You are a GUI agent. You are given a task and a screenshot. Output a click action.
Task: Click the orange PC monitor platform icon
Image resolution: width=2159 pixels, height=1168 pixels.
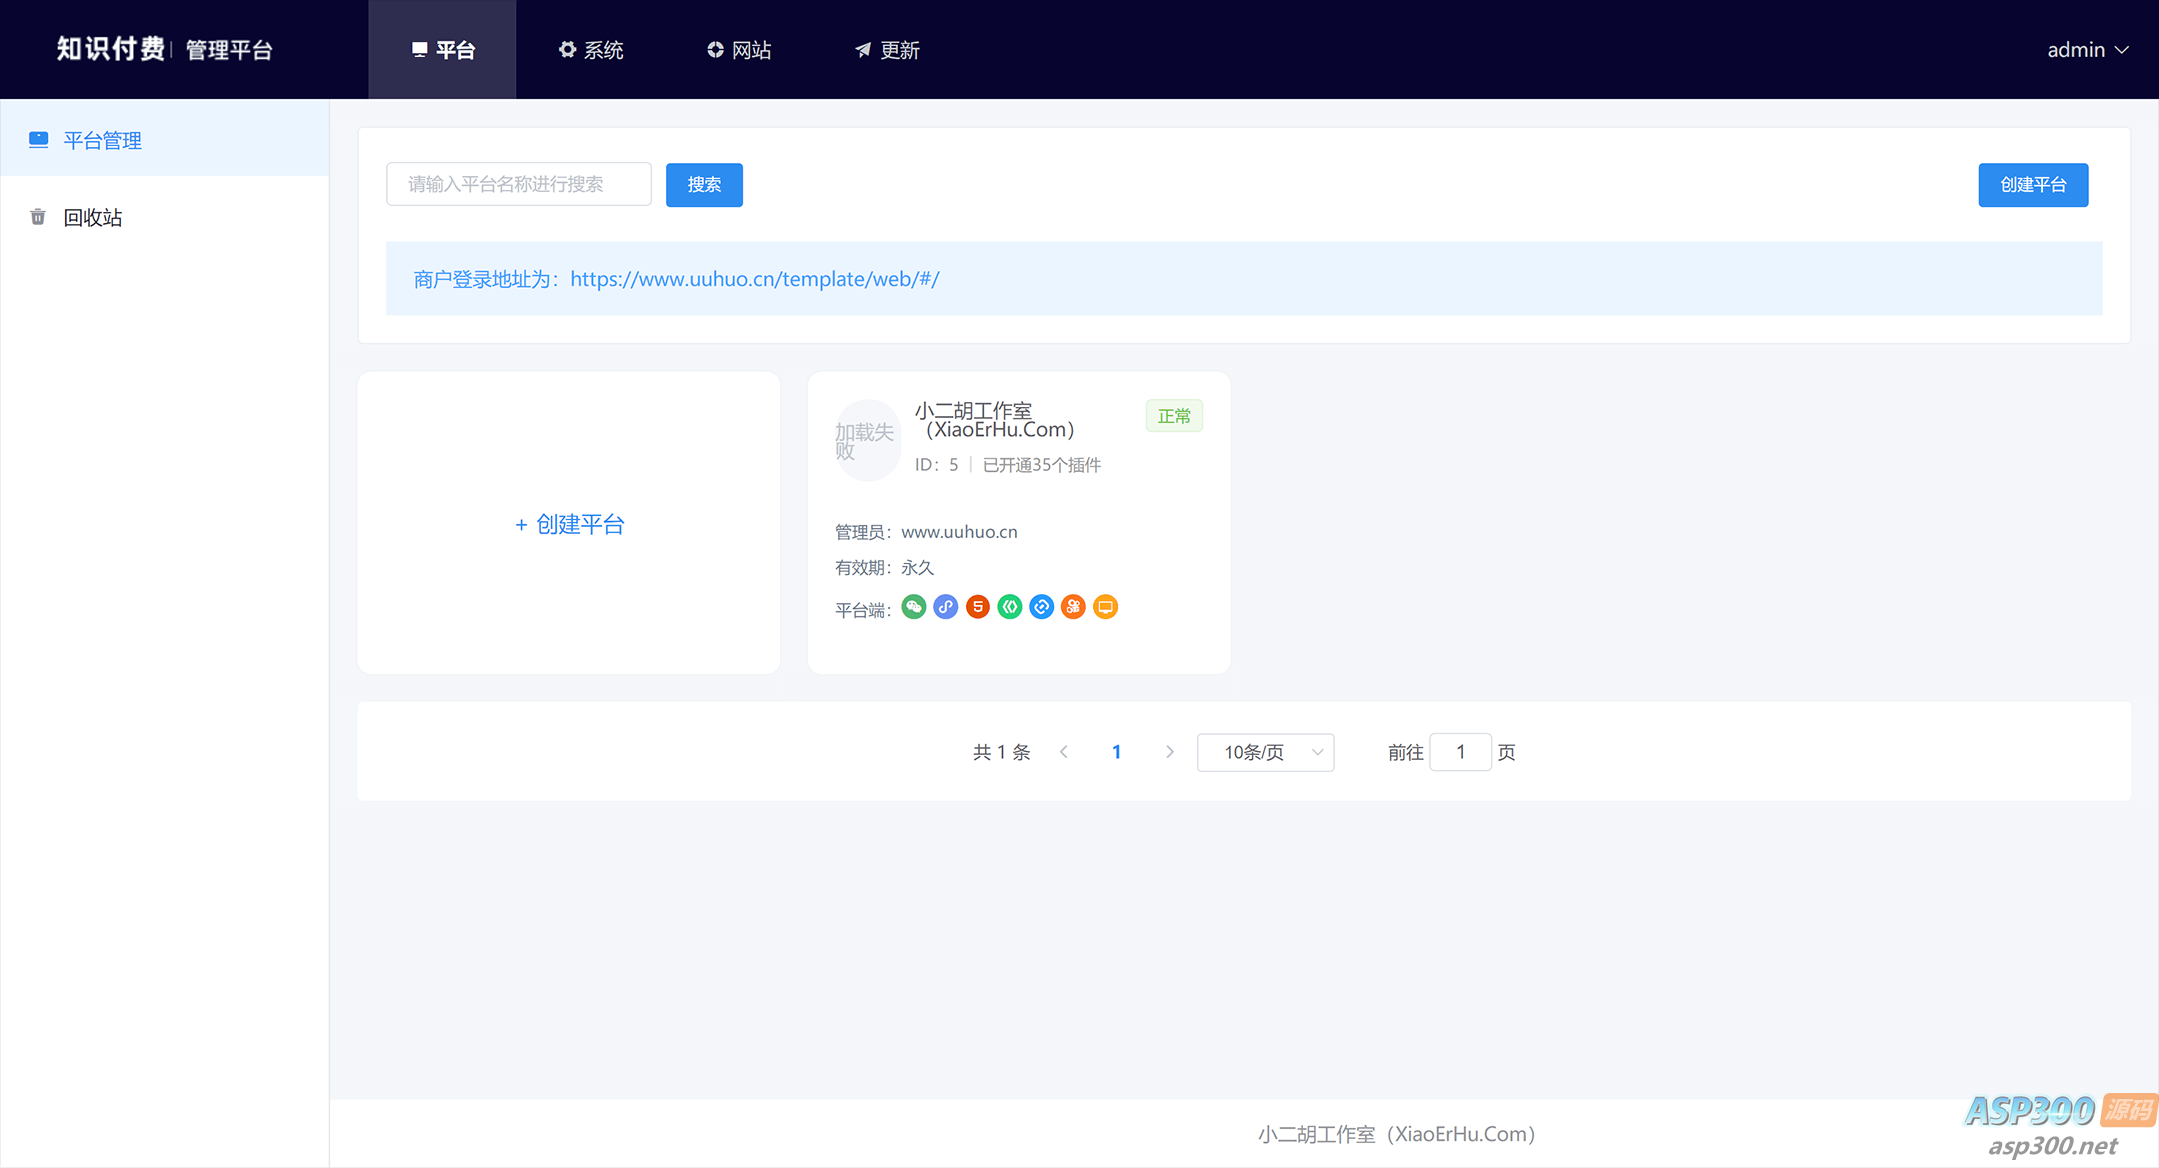(1105, 607)
